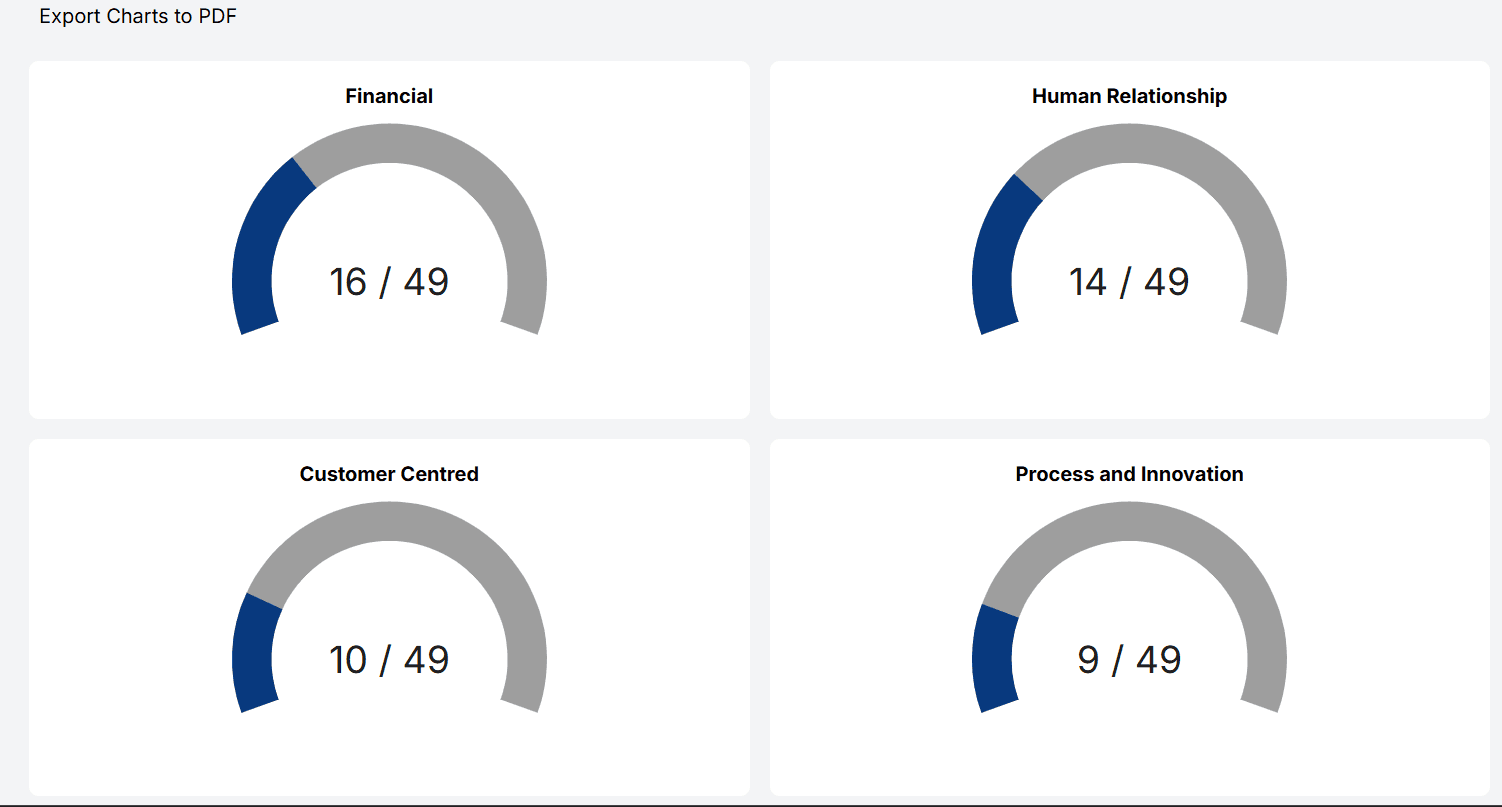Click the gray unfilled portion of Financial gauge

click(520, 250)
